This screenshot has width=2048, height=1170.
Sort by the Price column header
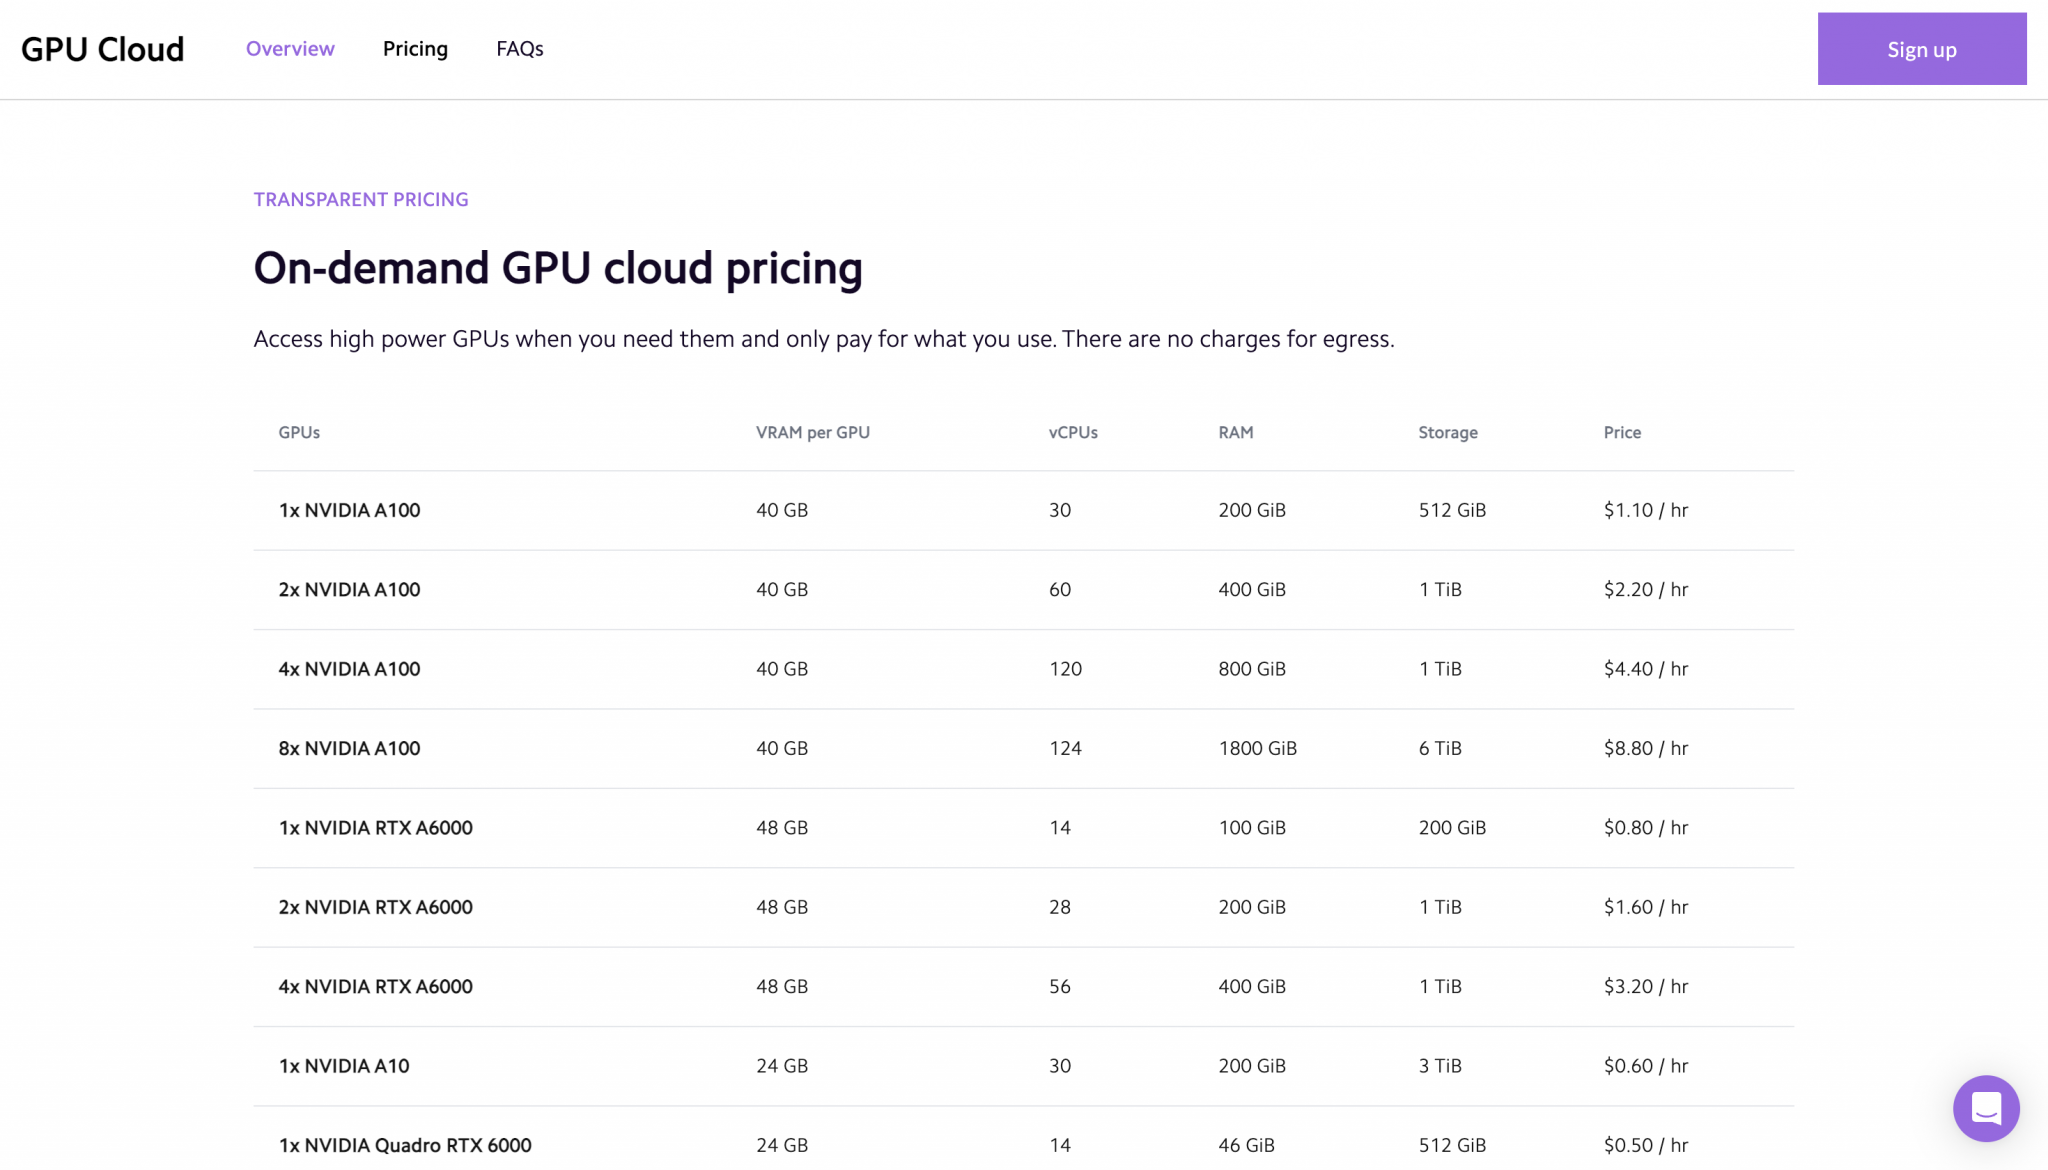pos(1621,432)
